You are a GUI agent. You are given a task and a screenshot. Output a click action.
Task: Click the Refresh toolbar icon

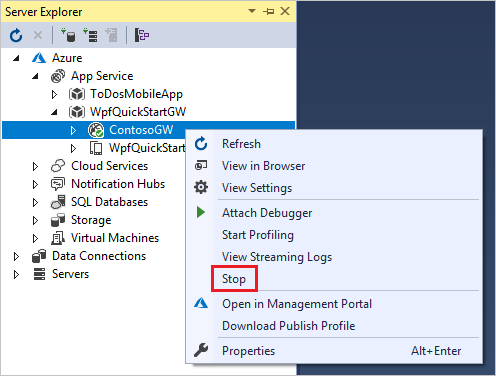16,35
